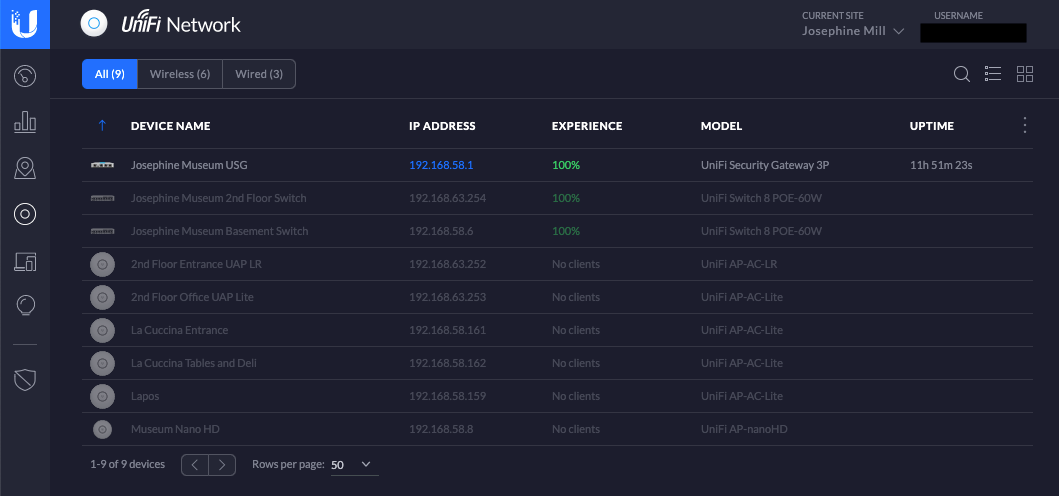Click IP address 192.168.63.254

pyautogui.click(x=448, y=198)
